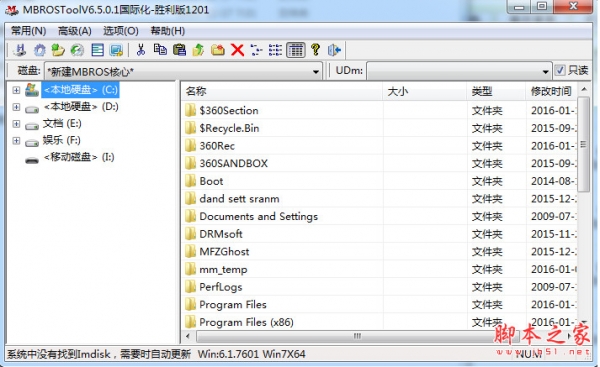The height and width of the screenshot is (367, 600).
Task: Open the 常用(N) menu
Action: click(x=28, y=31)
